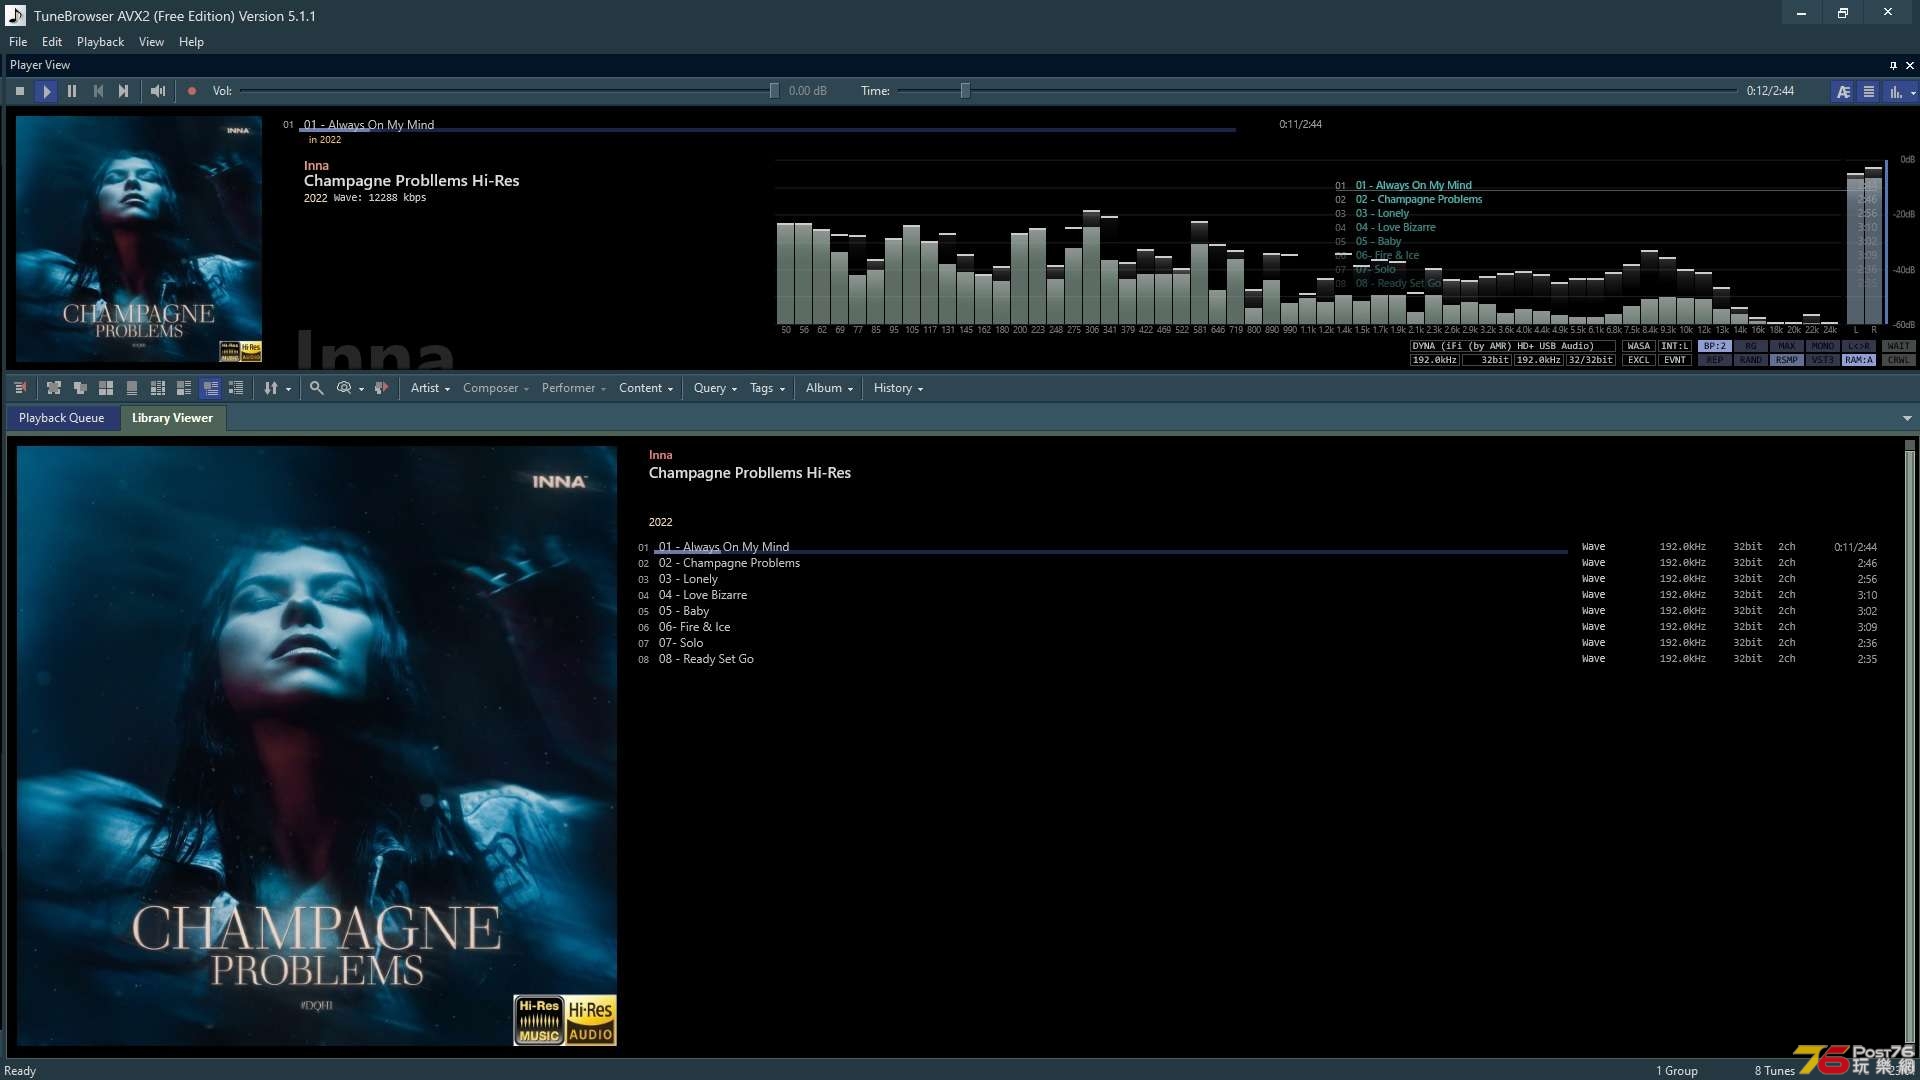Click the EXCL exclusive mode box
This screenshot has width=1920, height=1080.
(x=1638, y=360)
